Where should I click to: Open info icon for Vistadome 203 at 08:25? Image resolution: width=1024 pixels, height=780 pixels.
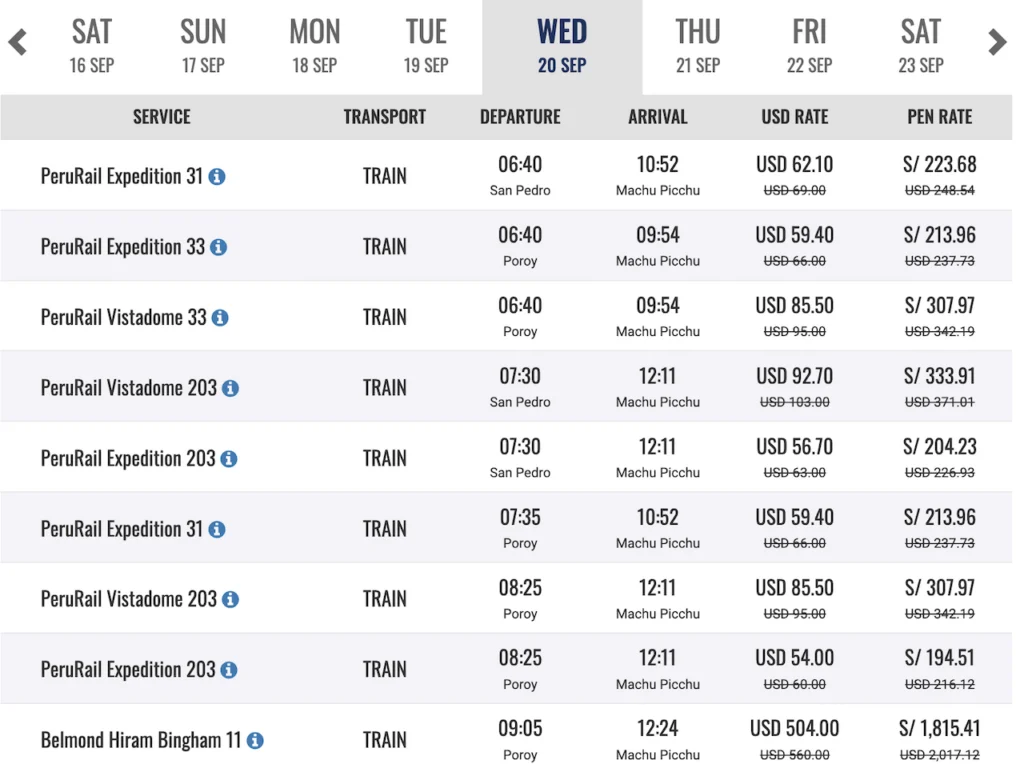point(231,599)
